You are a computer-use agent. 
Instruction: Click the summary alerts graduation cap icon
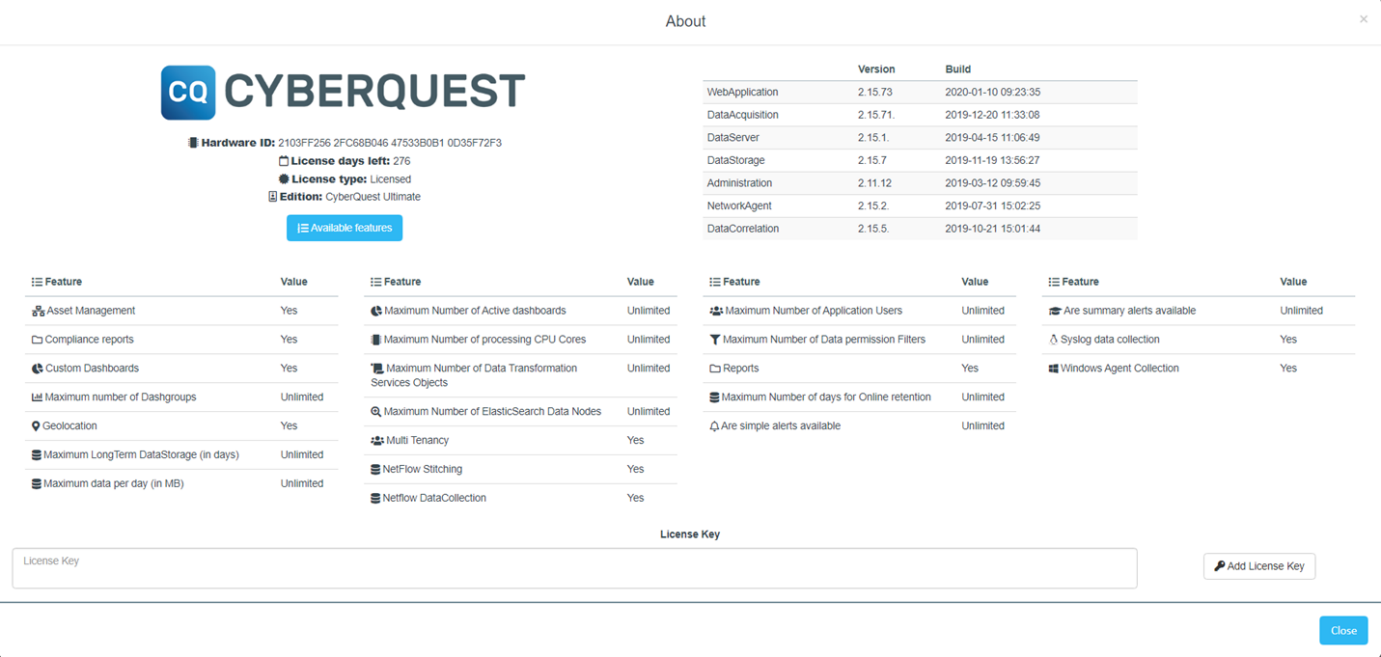[1055, 311]
